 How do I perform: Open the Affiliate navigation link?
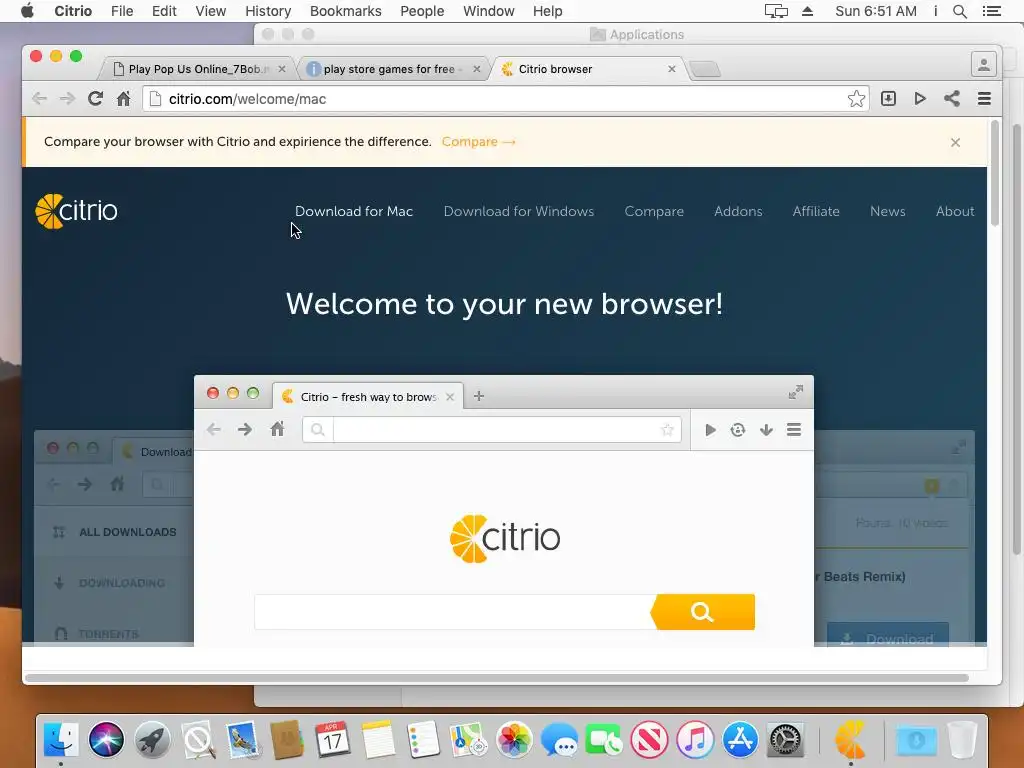[x=816, y=211]
